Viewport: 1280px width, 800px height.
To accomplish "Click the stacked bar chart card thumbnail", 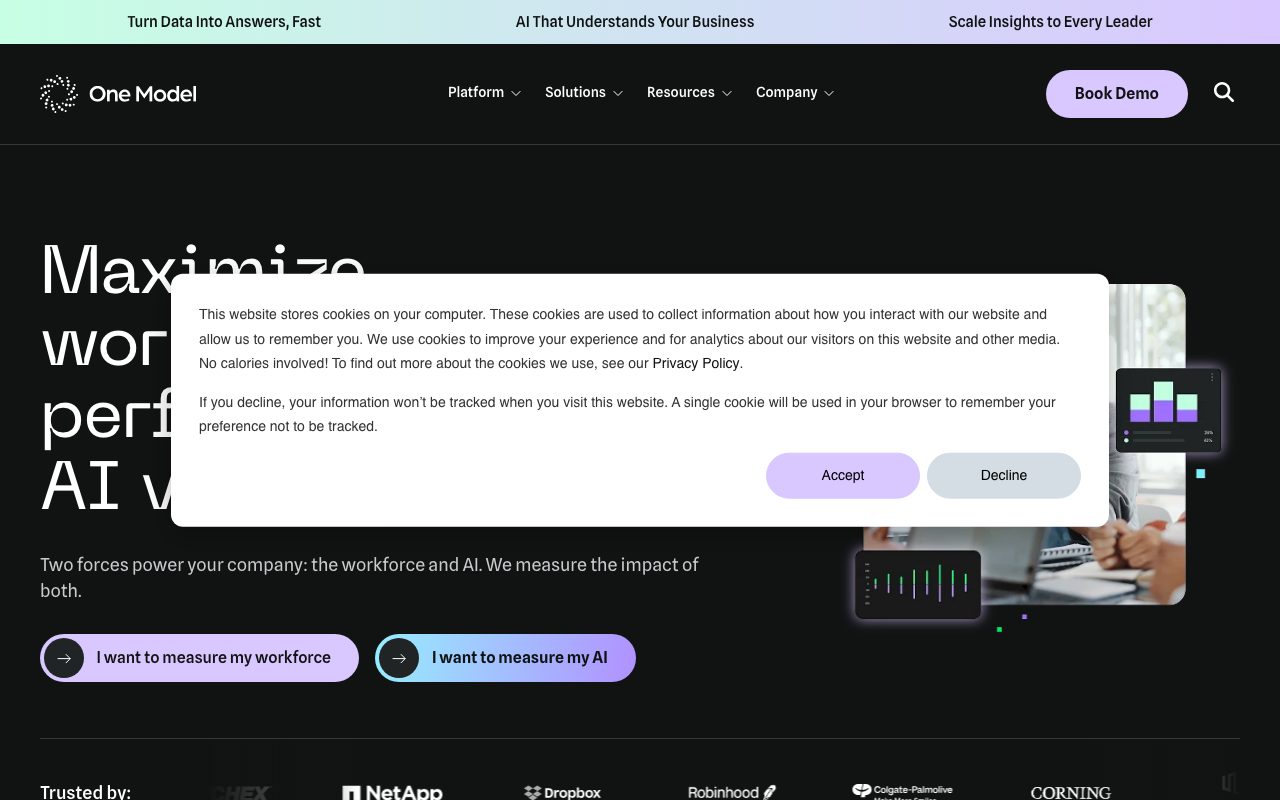I will (1168, 410).
